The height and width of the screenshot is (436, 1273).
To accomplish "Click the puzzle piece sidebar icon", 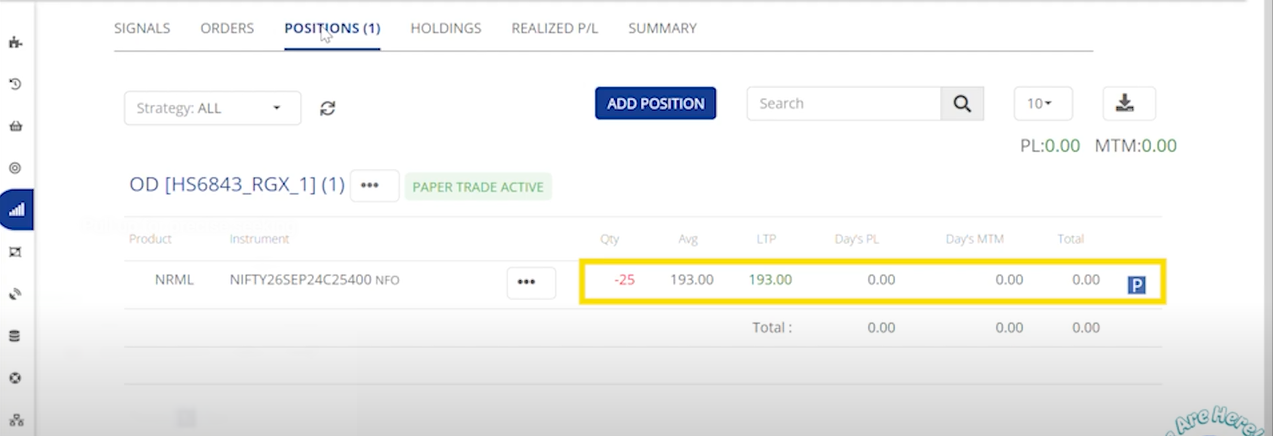I will coord(15,42).
